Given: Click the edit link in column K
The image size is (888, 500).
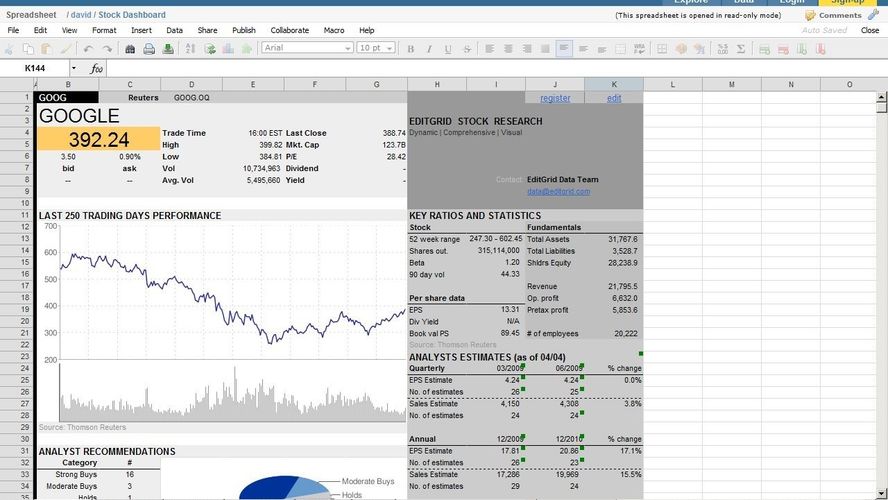Looking at the screenshot, I should tap(614, 98).
